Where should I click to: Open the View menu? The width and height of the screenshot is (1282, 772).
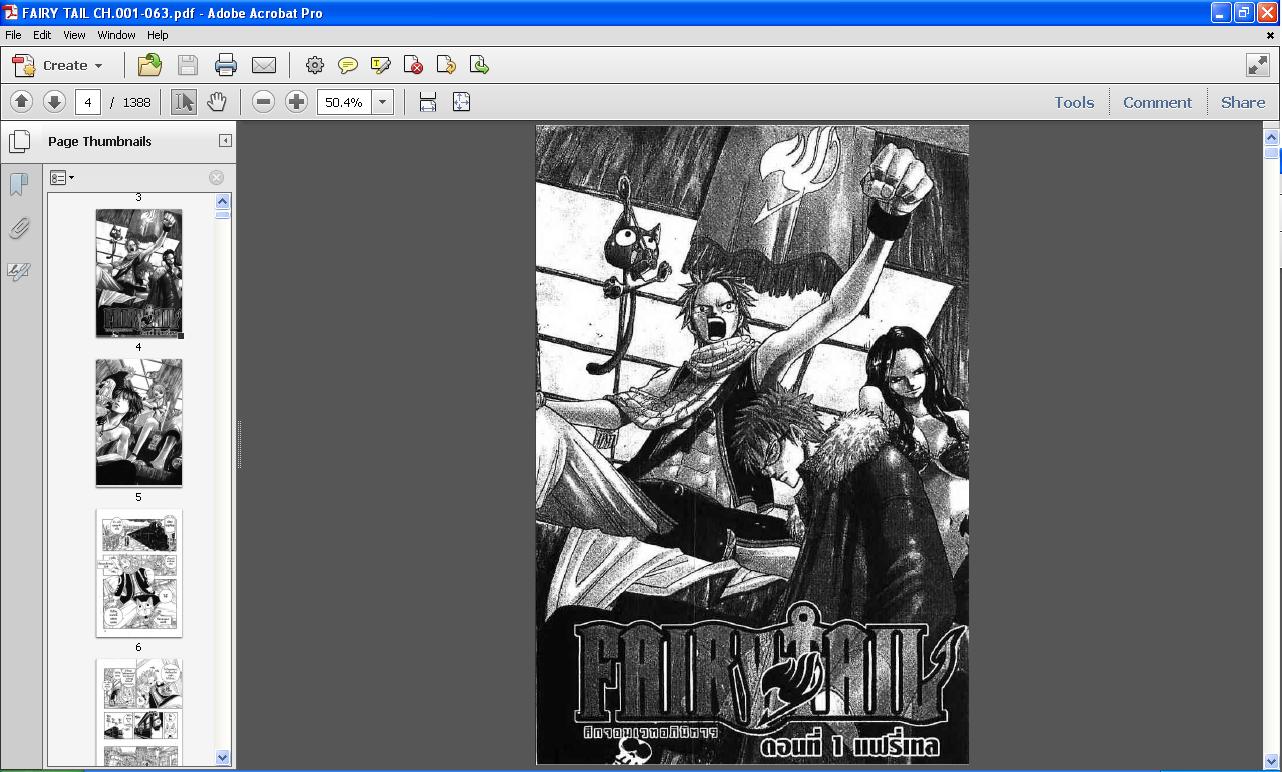click(74, 34)
